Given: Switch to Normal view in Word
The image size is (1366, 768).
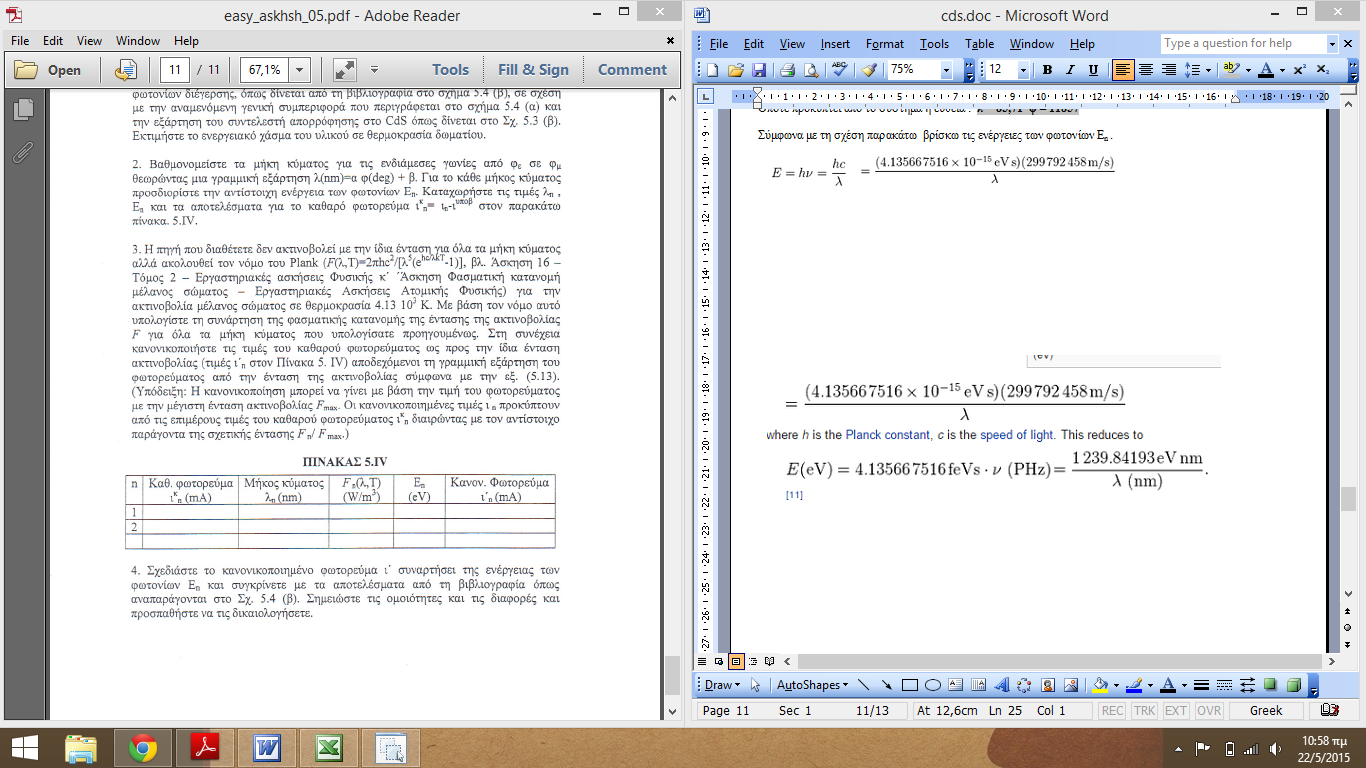Looking at the screenshot, I should click(702, 661).
